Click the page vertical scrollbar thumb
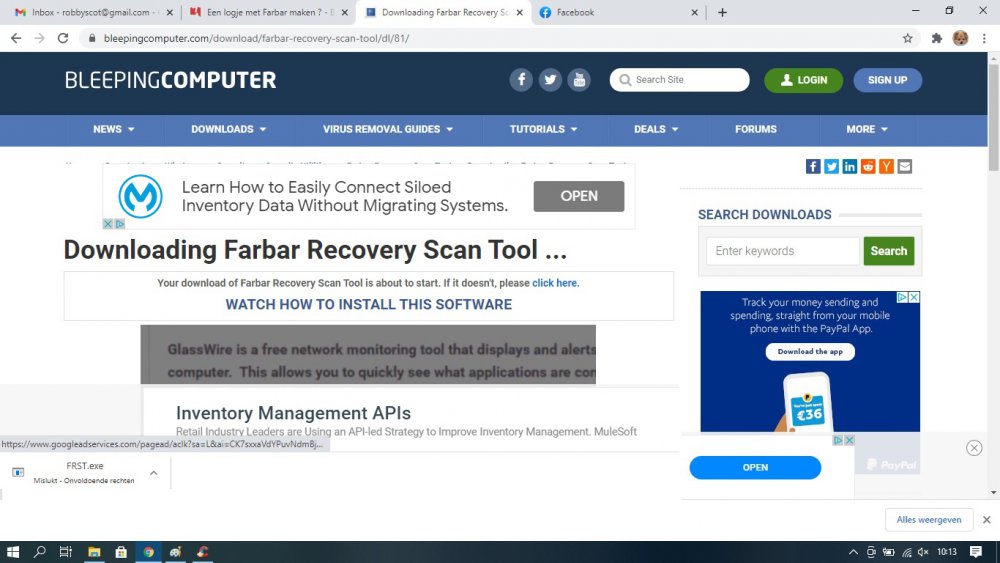This screenshot has height=563, width=1000. point(993,118)
